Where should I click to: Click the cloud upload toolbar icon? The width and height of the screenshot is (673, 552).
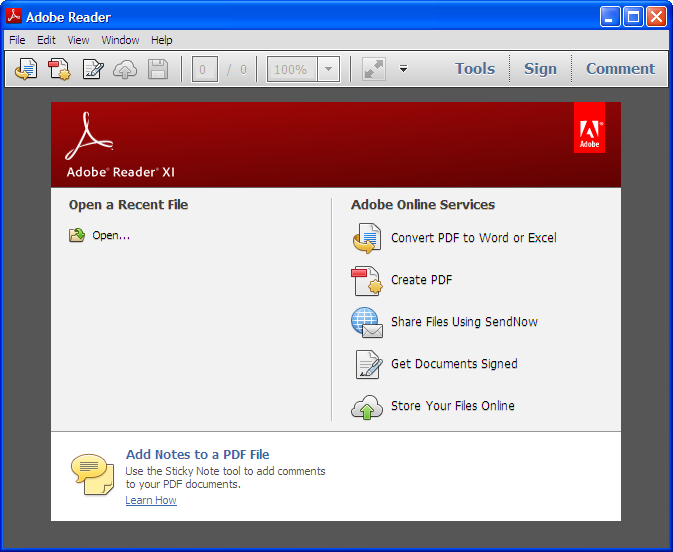pyautogui.click(x=125, y=69)
